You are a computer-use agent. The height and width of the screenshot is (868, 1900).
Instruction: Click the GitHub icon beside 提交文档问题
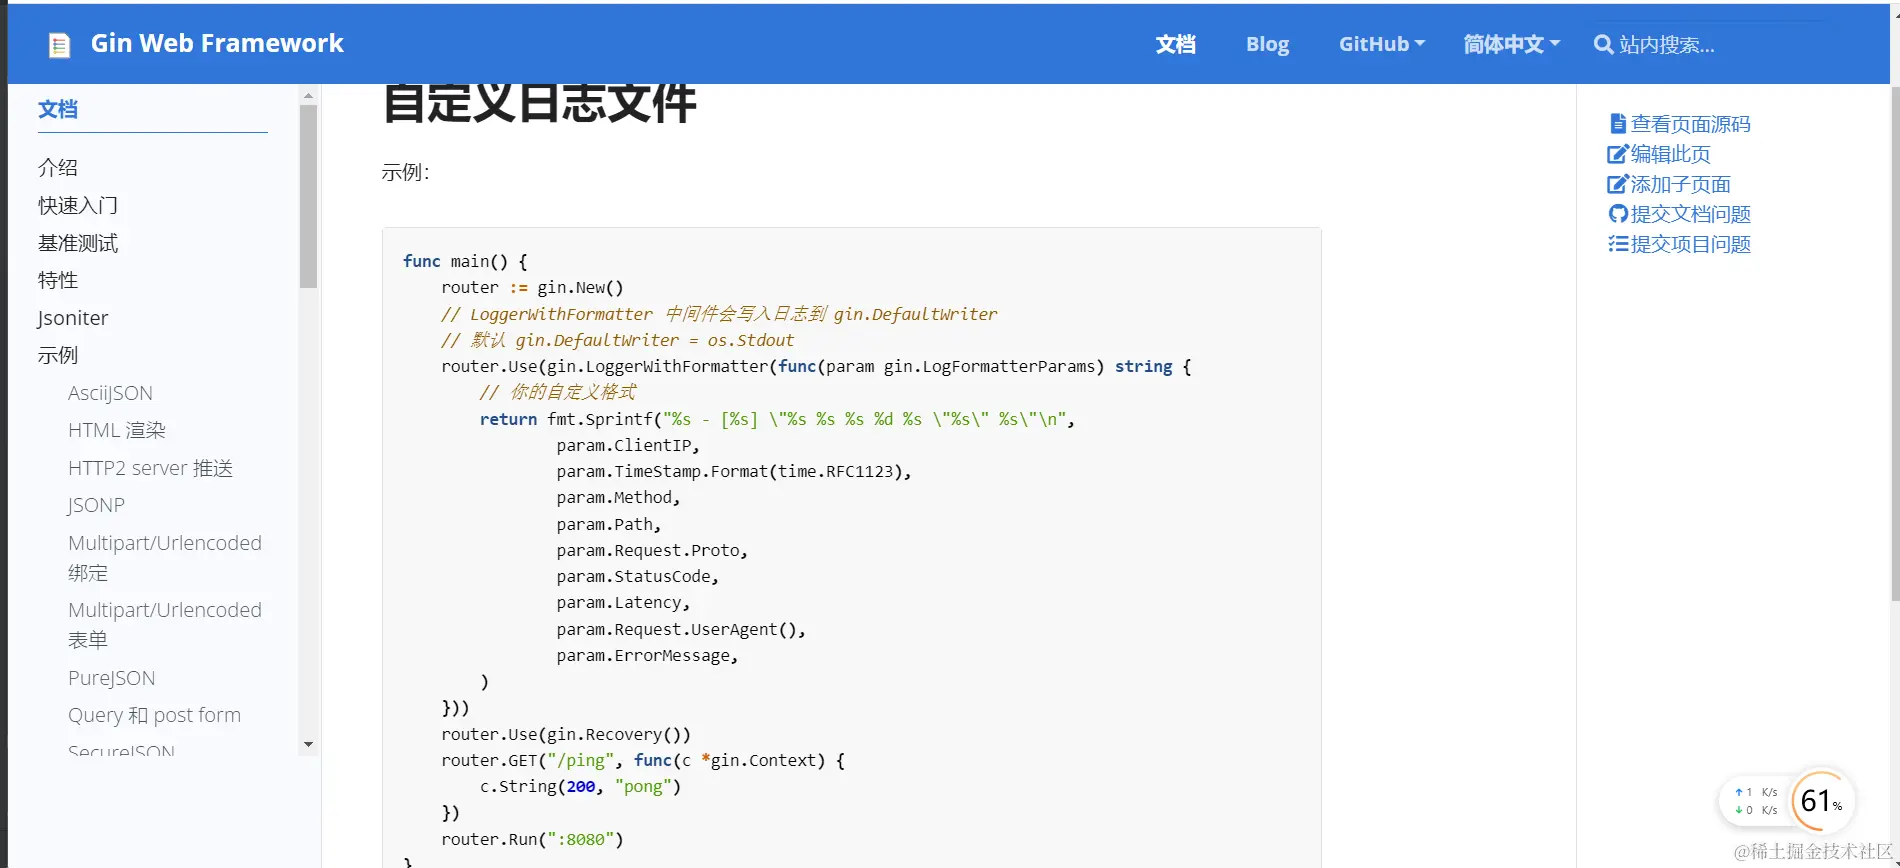tap(1618, 214)
